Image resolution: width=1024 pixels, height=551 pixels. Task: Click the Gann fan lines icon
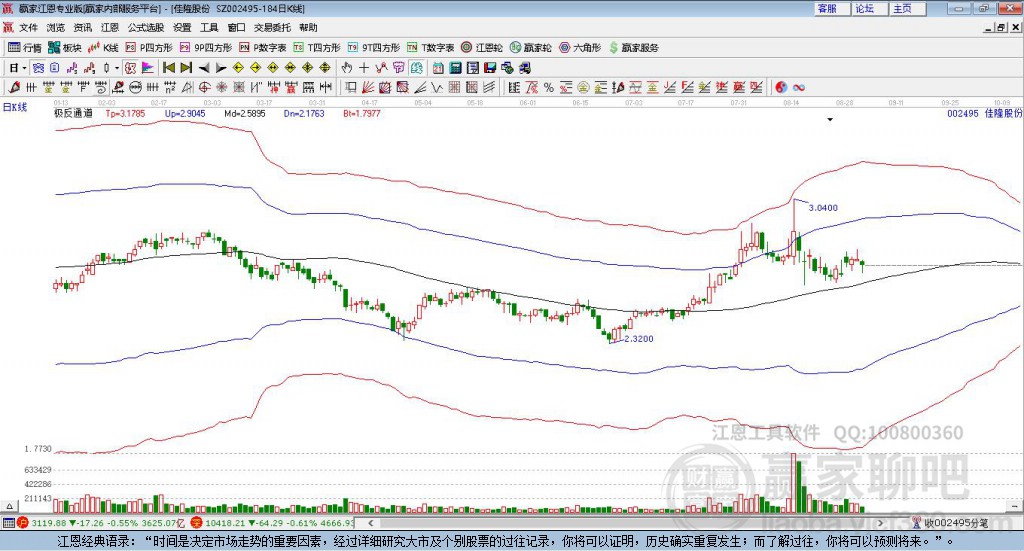pyautogui.click(x=368, y=87)
